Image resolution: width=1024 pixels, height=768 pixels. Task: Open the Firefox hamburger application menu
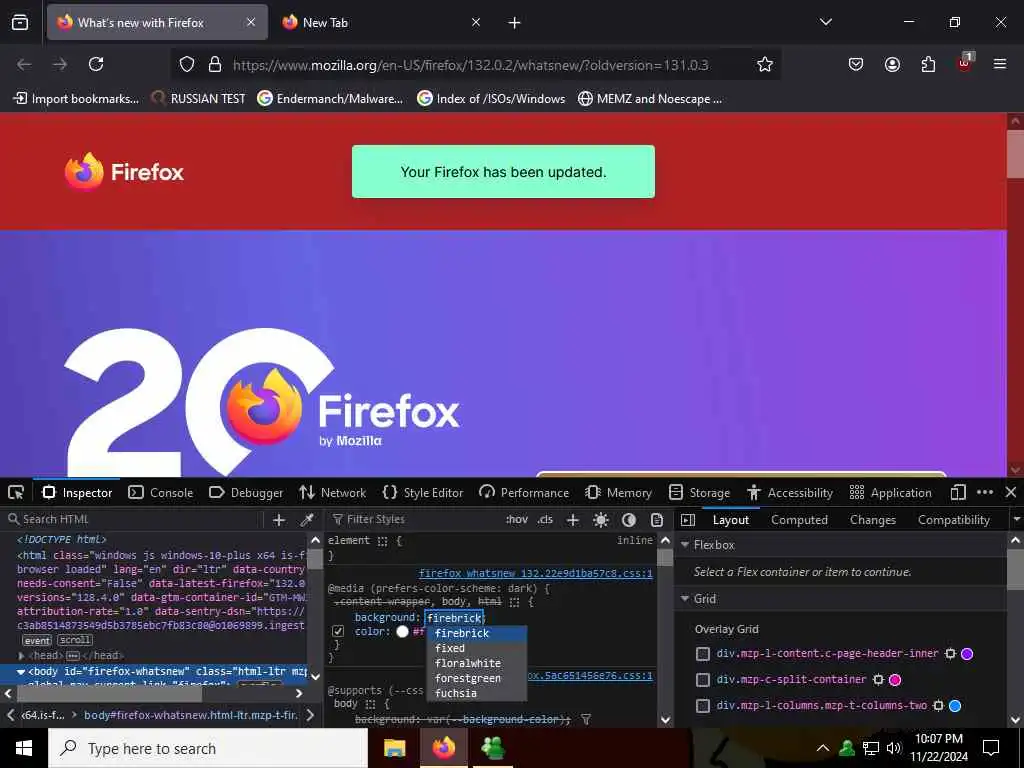[x=1000, y=64]
